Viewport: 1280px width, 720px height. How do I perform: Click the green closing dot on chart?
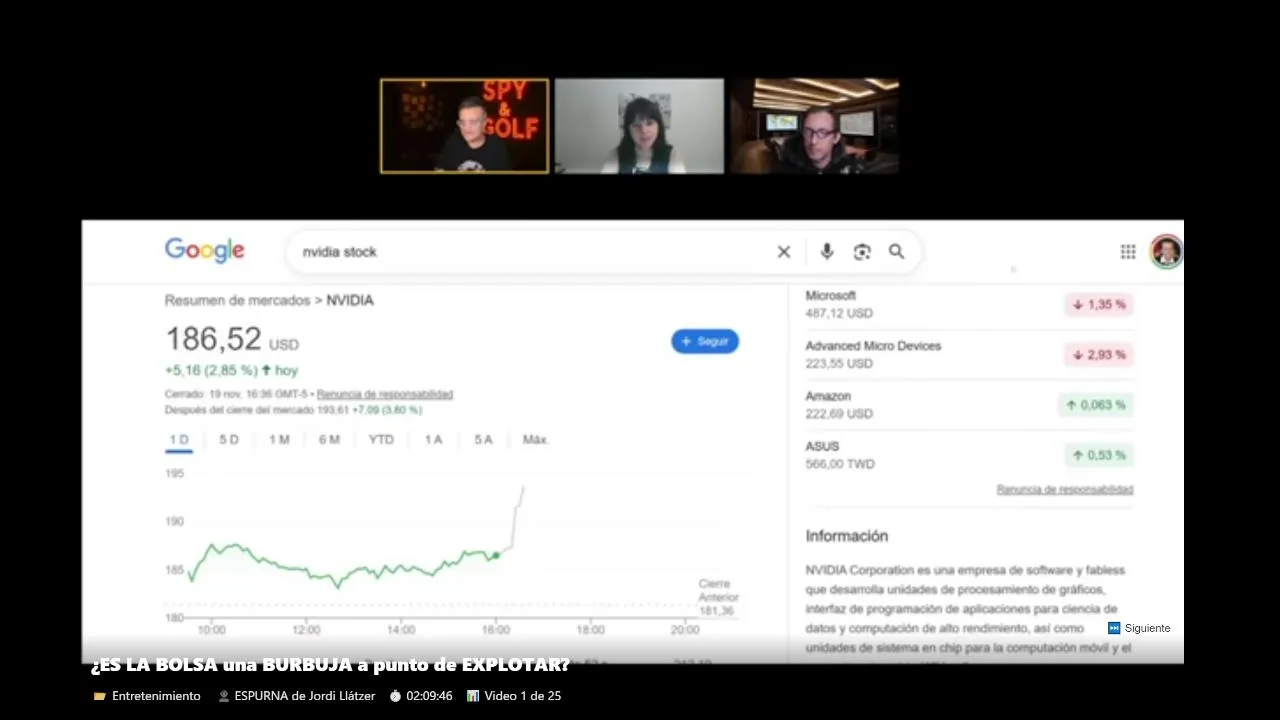point(496,555)
